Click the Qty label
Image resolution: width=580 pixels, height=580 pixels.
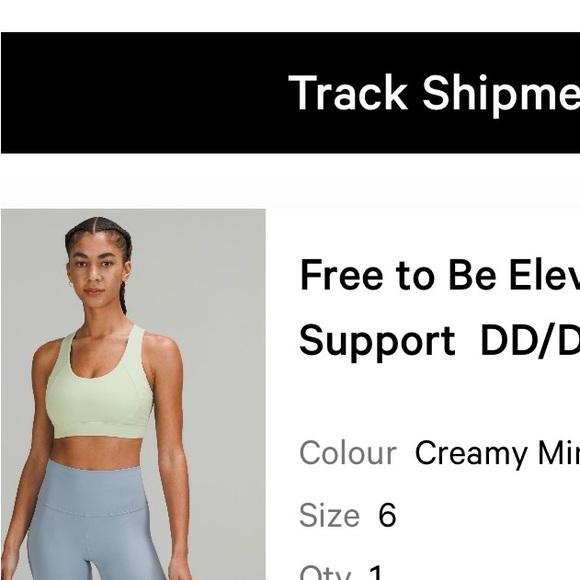click(x=325, y=572)
